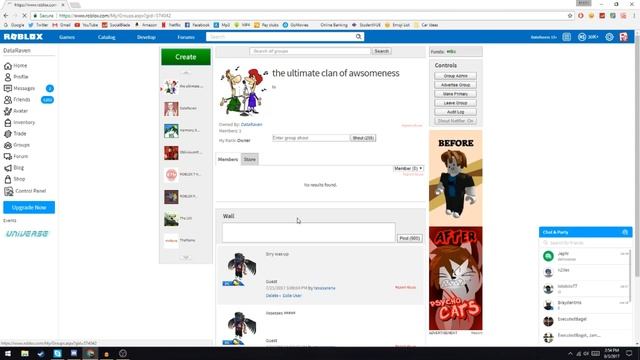Open the Develop menu item
The width and height of the screenshot is (640, 360).
[146, 37]
